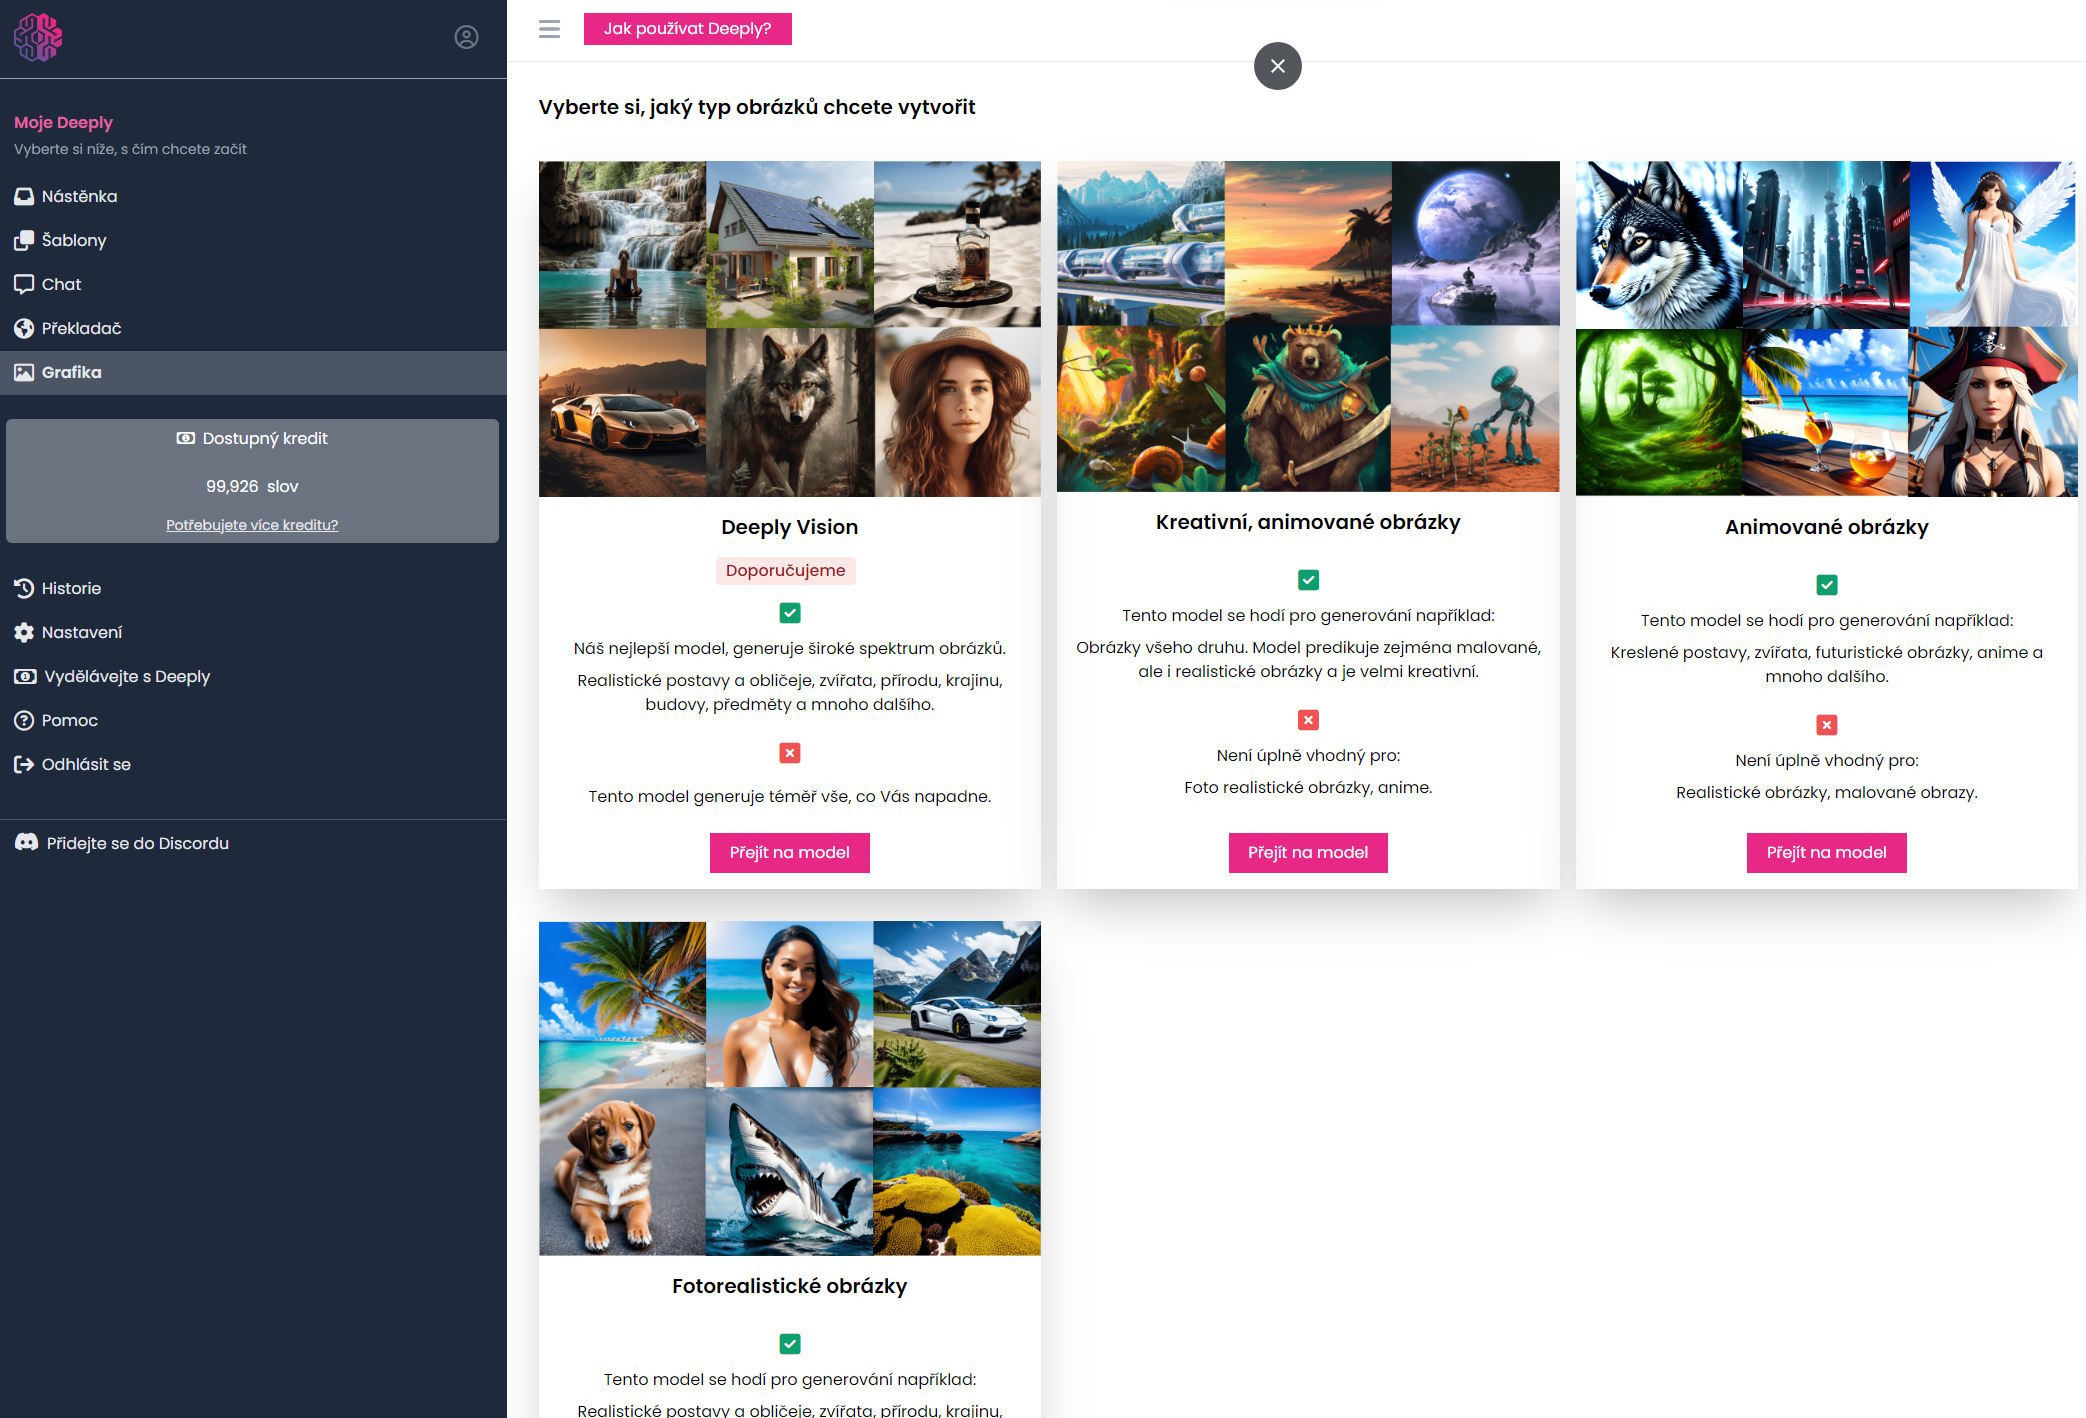Click the puppy thumbnail
2086x1418 pixels.
[x=622, y=1172]
